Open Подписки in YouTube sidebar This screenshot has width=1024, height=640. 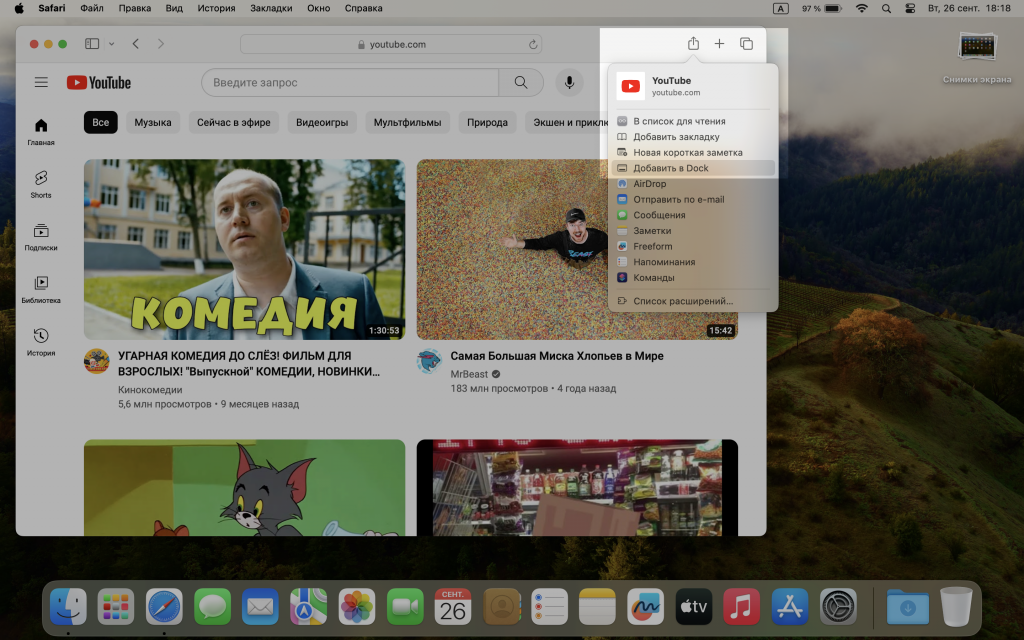tap(41, 236)
